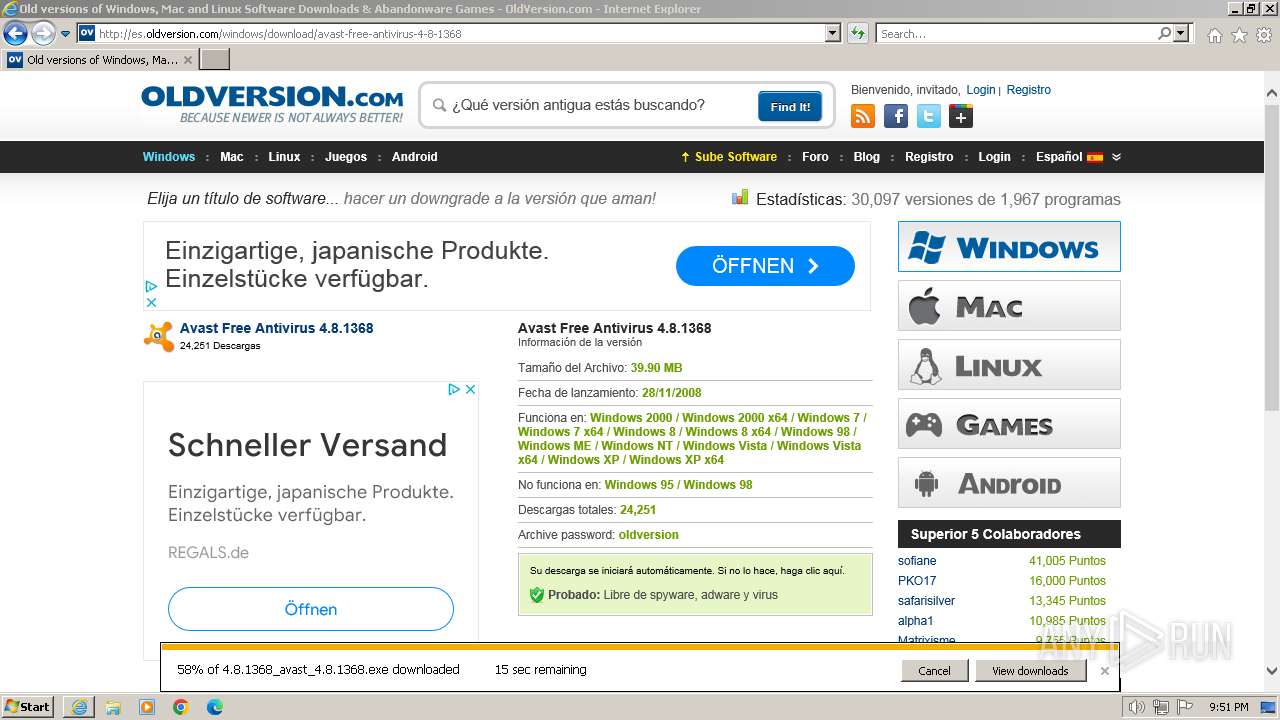Open the Twitter icon
1280x720 pixels.
pyautogui.click(x=929, y=117)
